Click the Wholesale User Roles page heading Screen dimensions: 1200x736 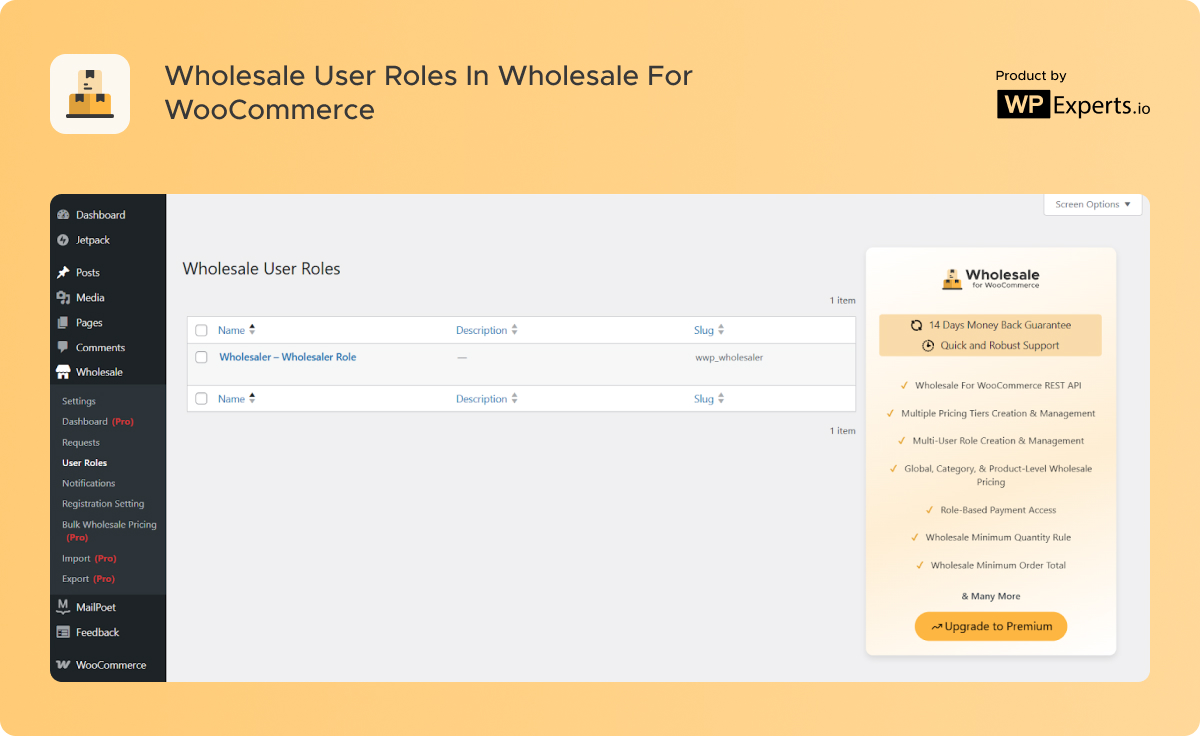tap(262, 269)
